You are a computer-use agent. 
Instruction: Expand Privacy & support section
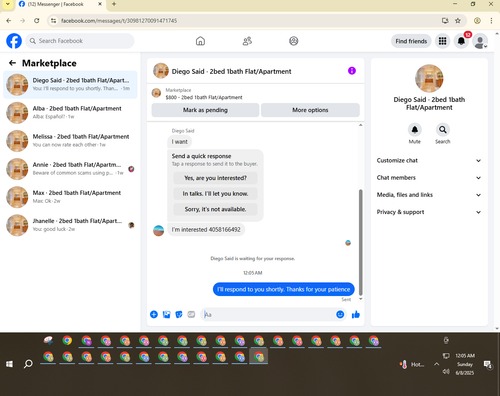(x=429, y=212)
